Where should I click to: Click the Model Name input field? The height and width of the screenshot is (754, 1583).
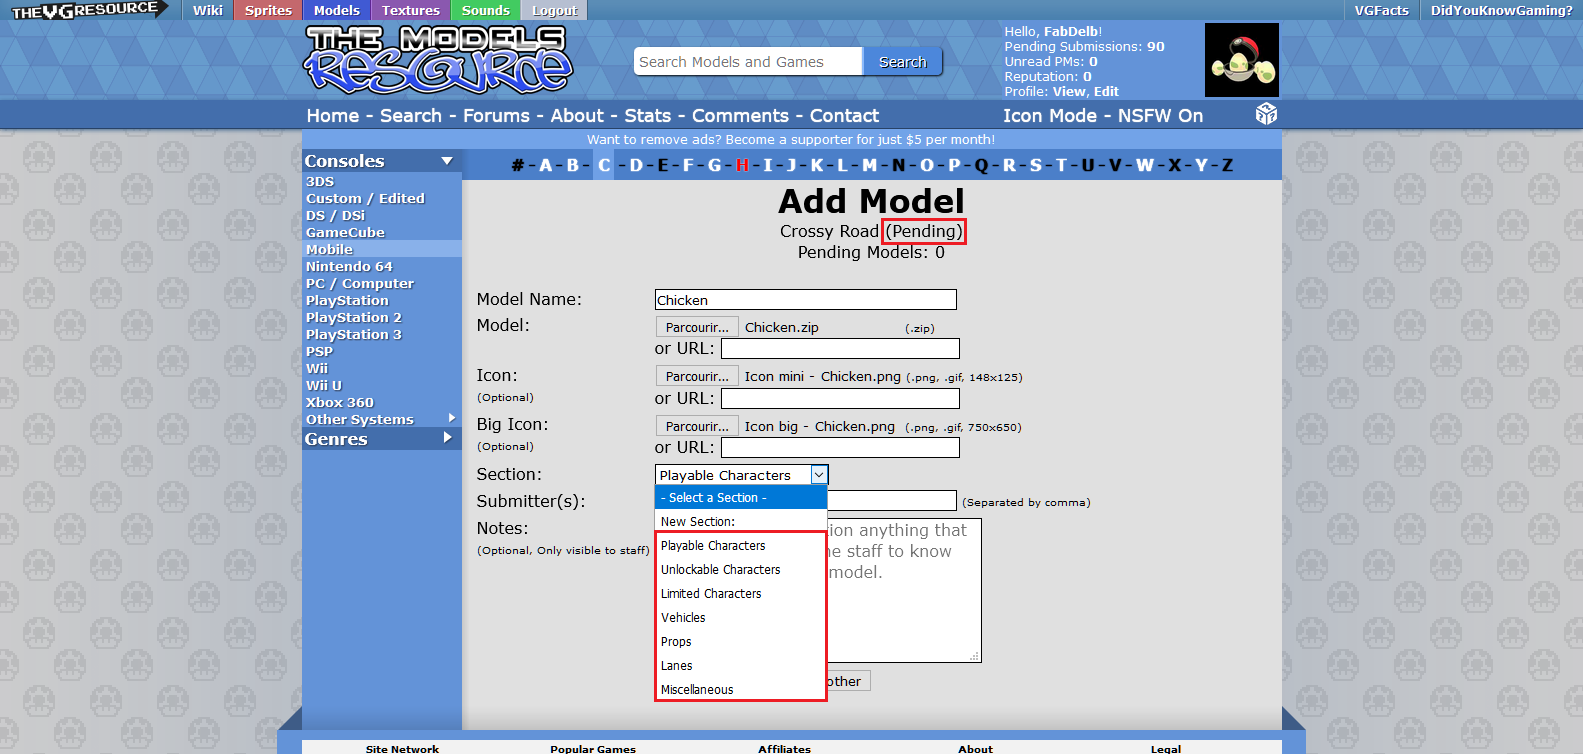click(x=805, y=300)
